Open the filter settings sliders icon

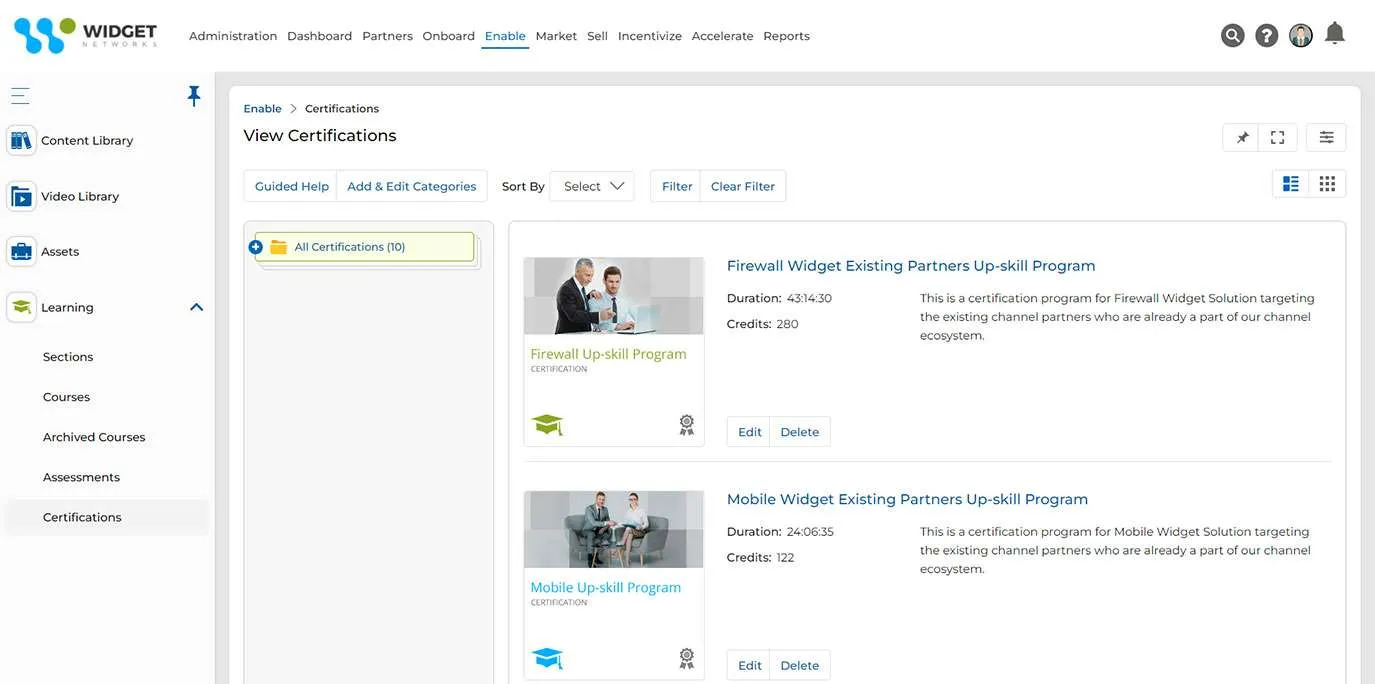(x=1326, y=136)
